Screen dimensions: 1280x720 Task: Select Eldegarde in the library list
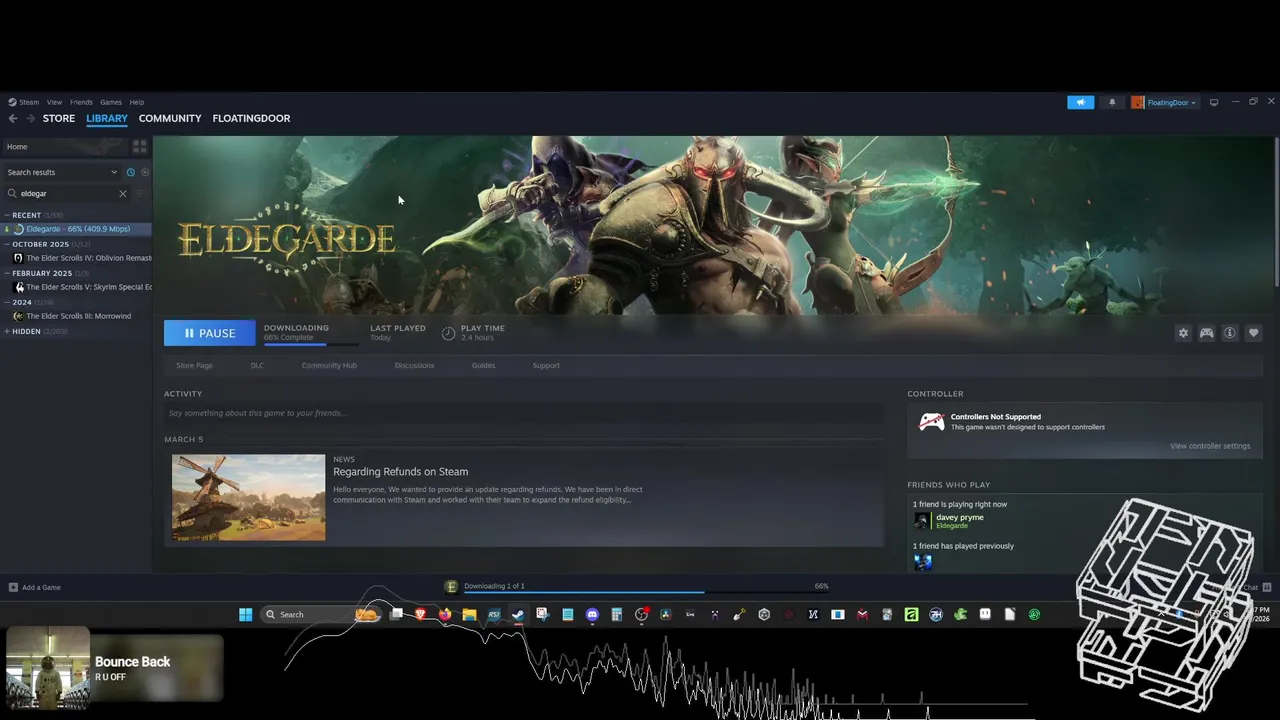(76, 229)
